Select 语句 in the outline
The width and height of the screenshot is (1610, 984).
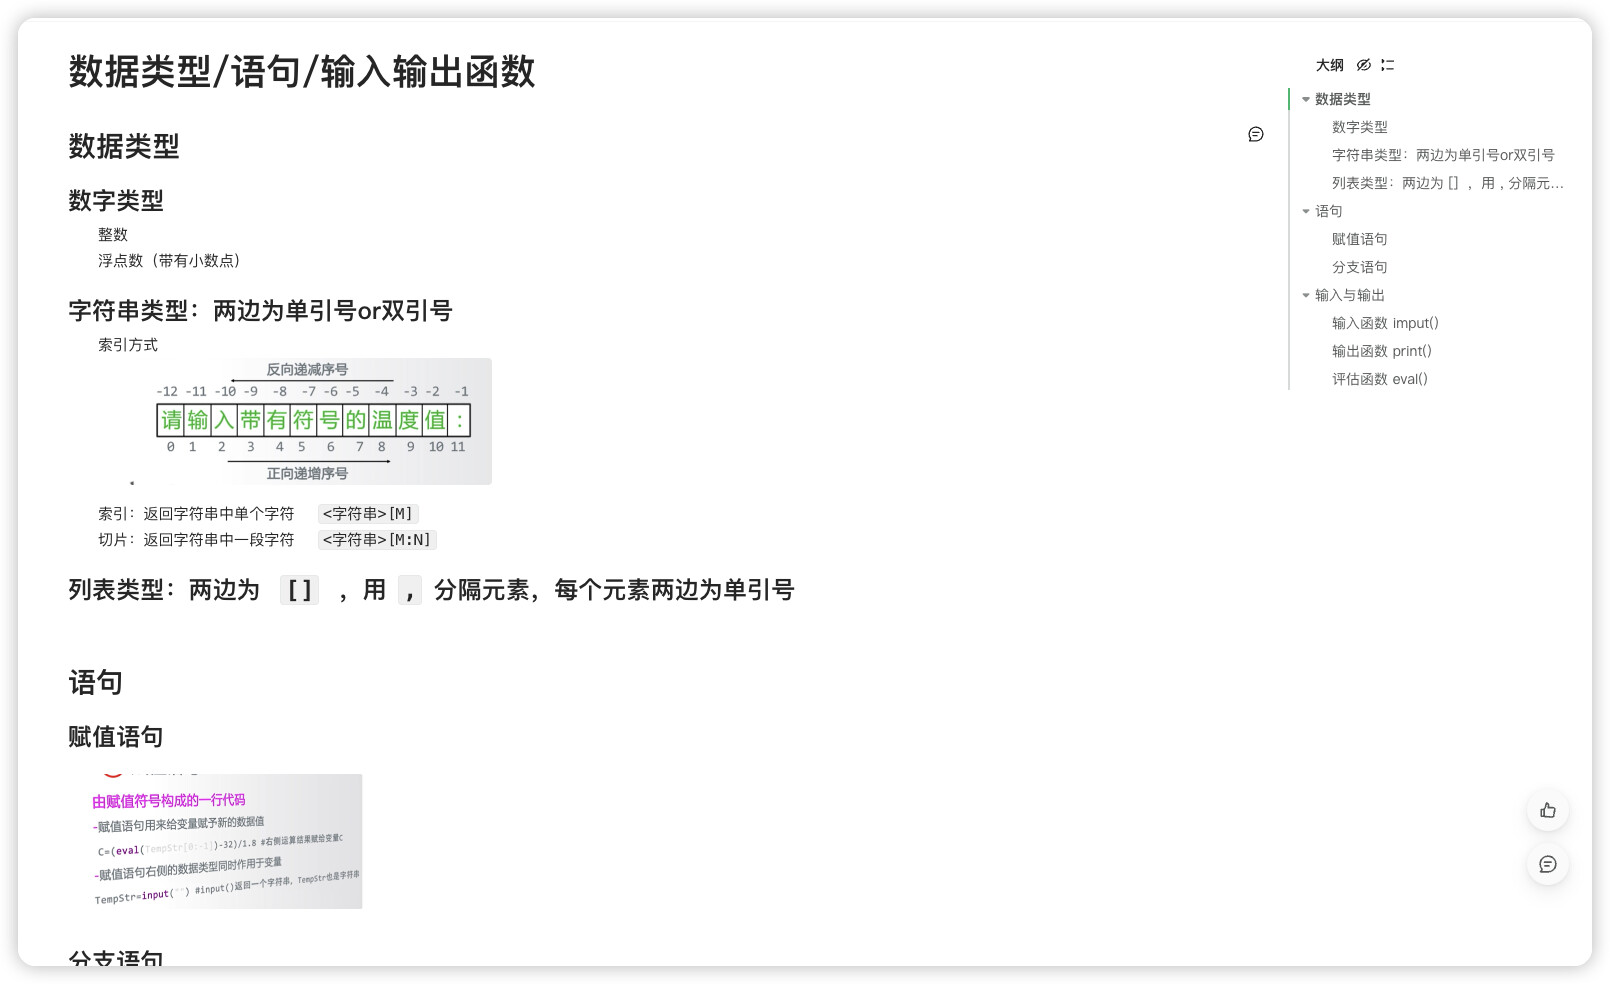pos(1328,211)
